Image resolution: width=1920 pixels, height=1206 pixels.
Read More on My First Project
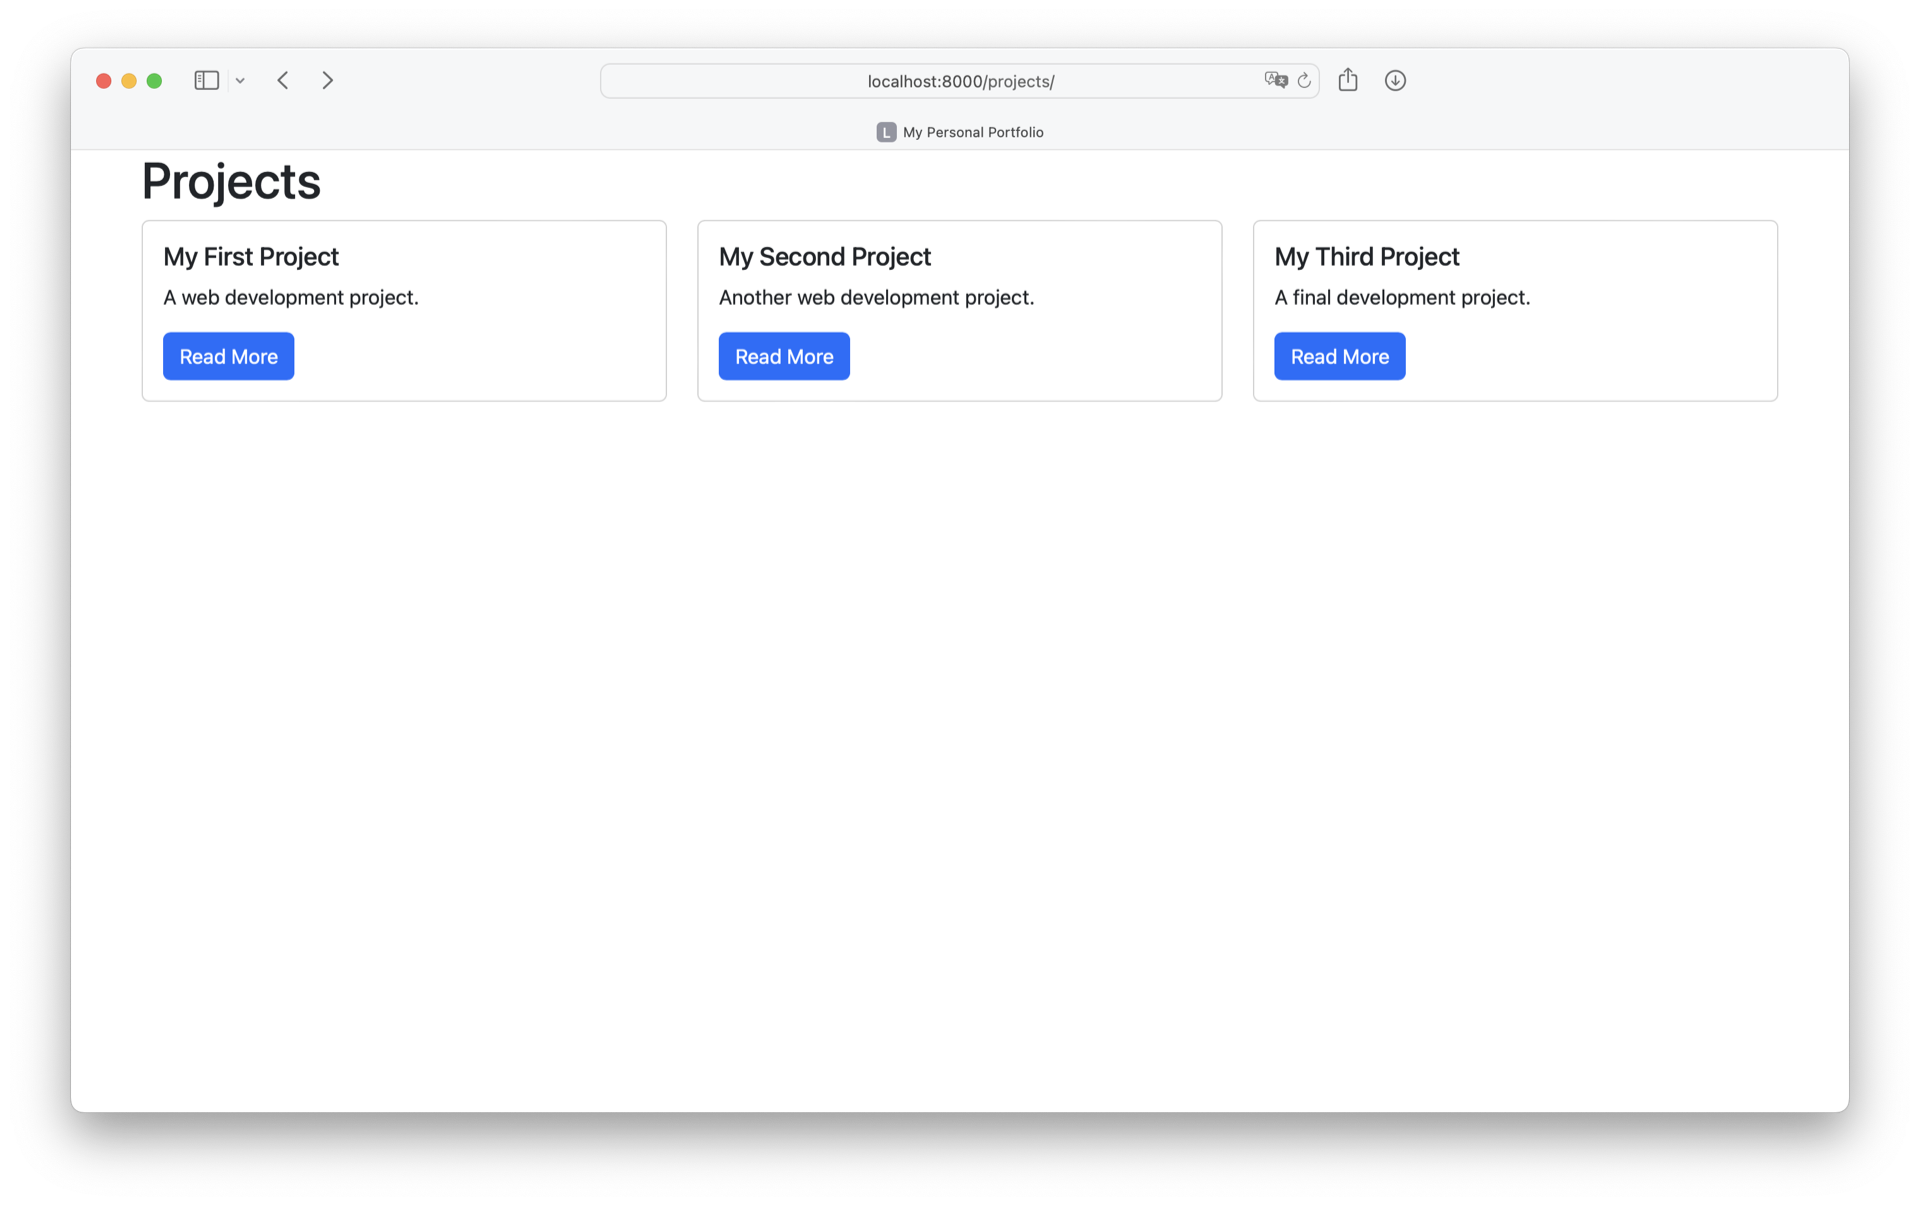click(x=228, y=357)
